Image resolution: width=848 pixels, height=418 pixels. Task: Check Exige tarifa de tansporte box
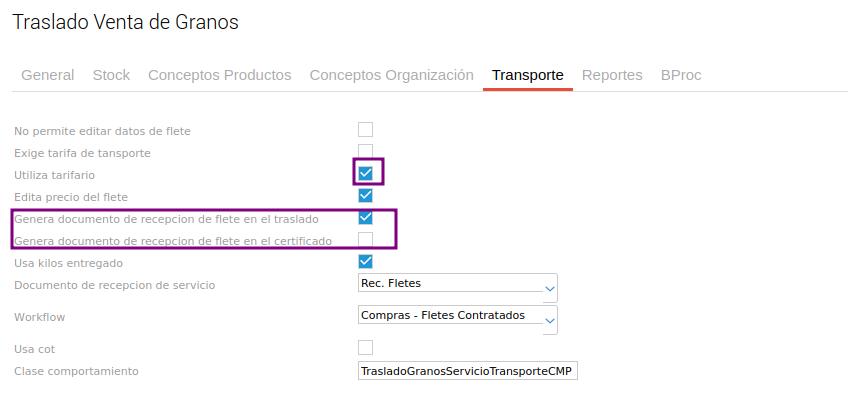click(x=365, y=152)
